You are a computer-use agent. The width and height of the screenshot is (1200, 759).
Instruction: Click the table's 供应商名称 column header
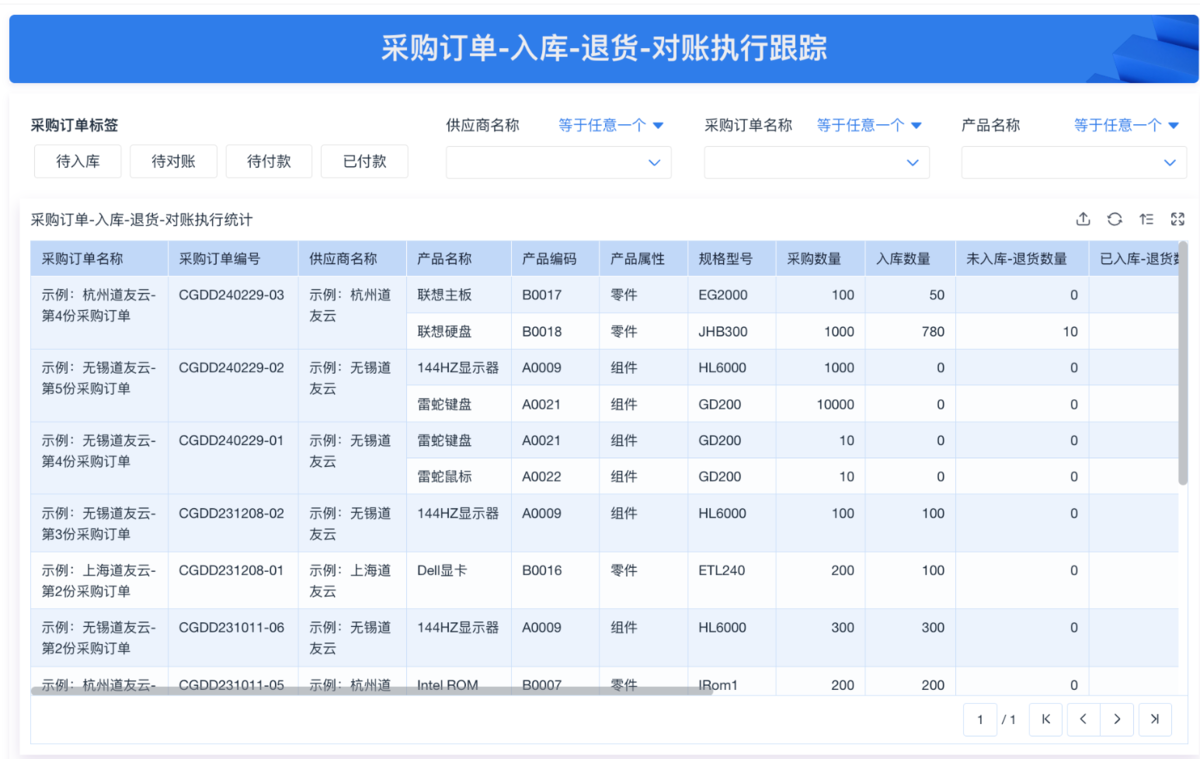click(x=352, y=258)
